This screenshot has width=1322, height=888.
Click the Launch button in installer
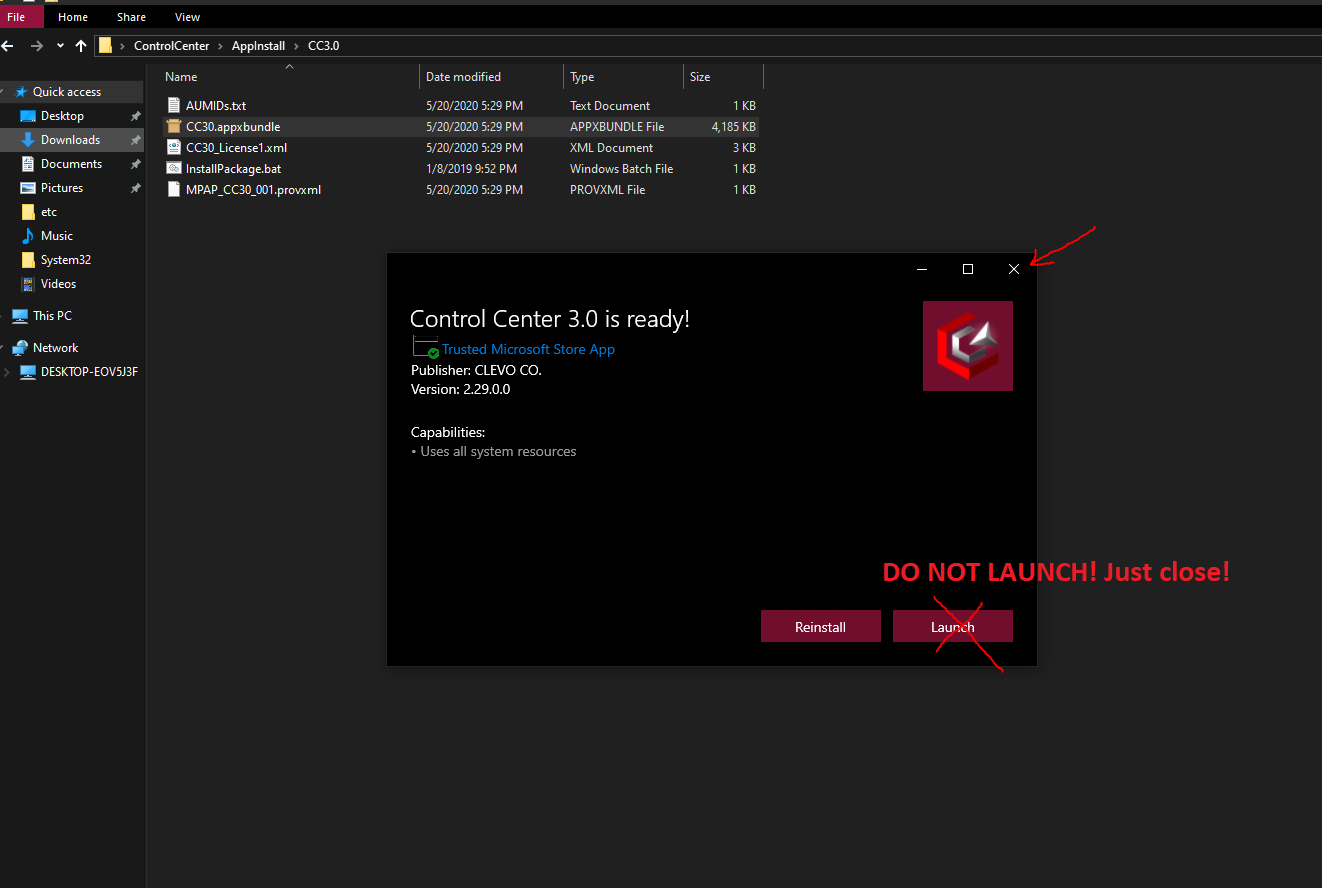coord(953,626)
